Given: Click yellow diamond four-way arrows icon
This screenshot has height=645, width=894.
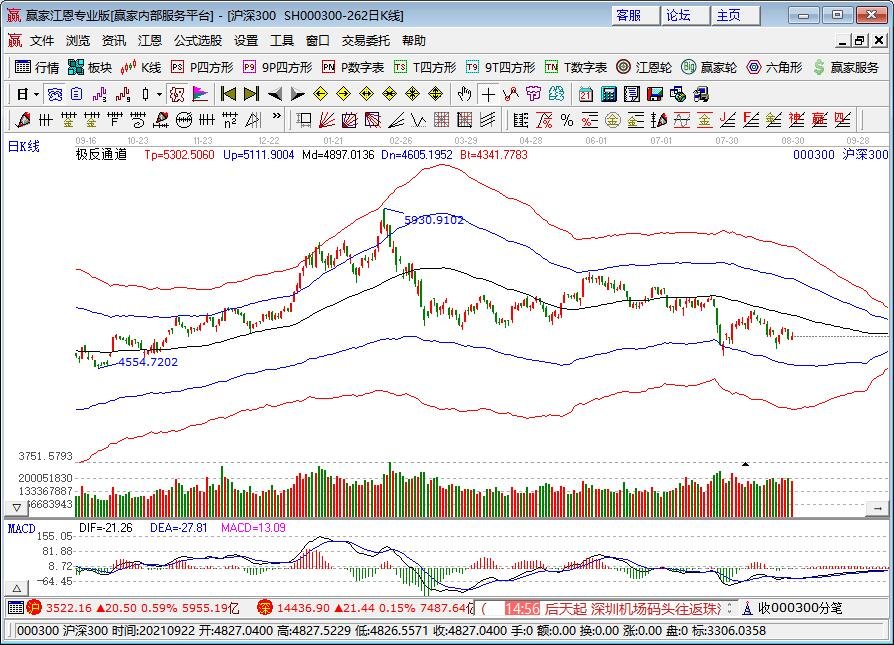Looking at the screenshot, I should coord(436,94).
